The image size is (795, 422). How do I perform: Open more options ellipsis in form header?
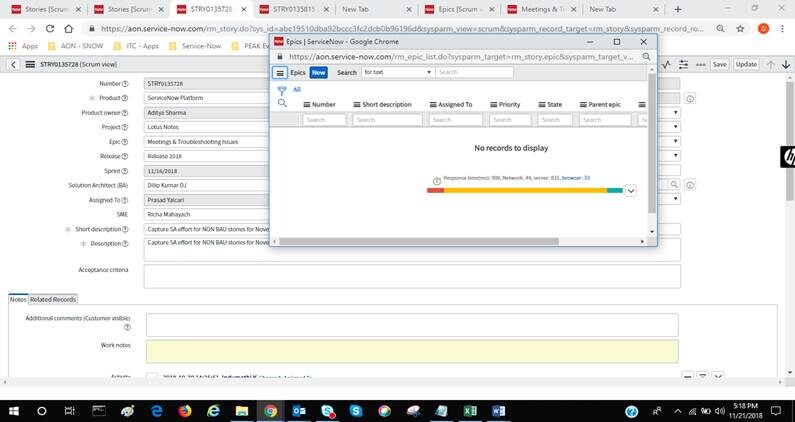(700, 64)
